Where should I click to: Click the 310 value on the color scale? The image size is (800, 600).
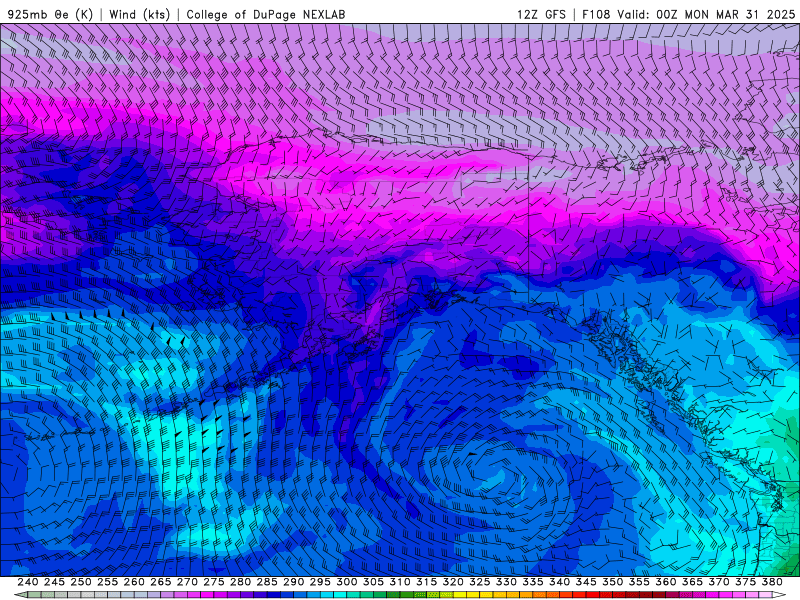point(399,582)
